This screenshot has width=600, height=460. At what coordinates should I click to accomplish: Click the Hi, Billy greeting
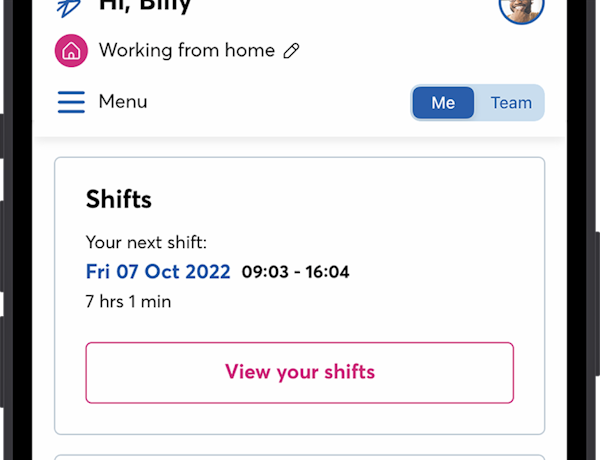[145, 6]
